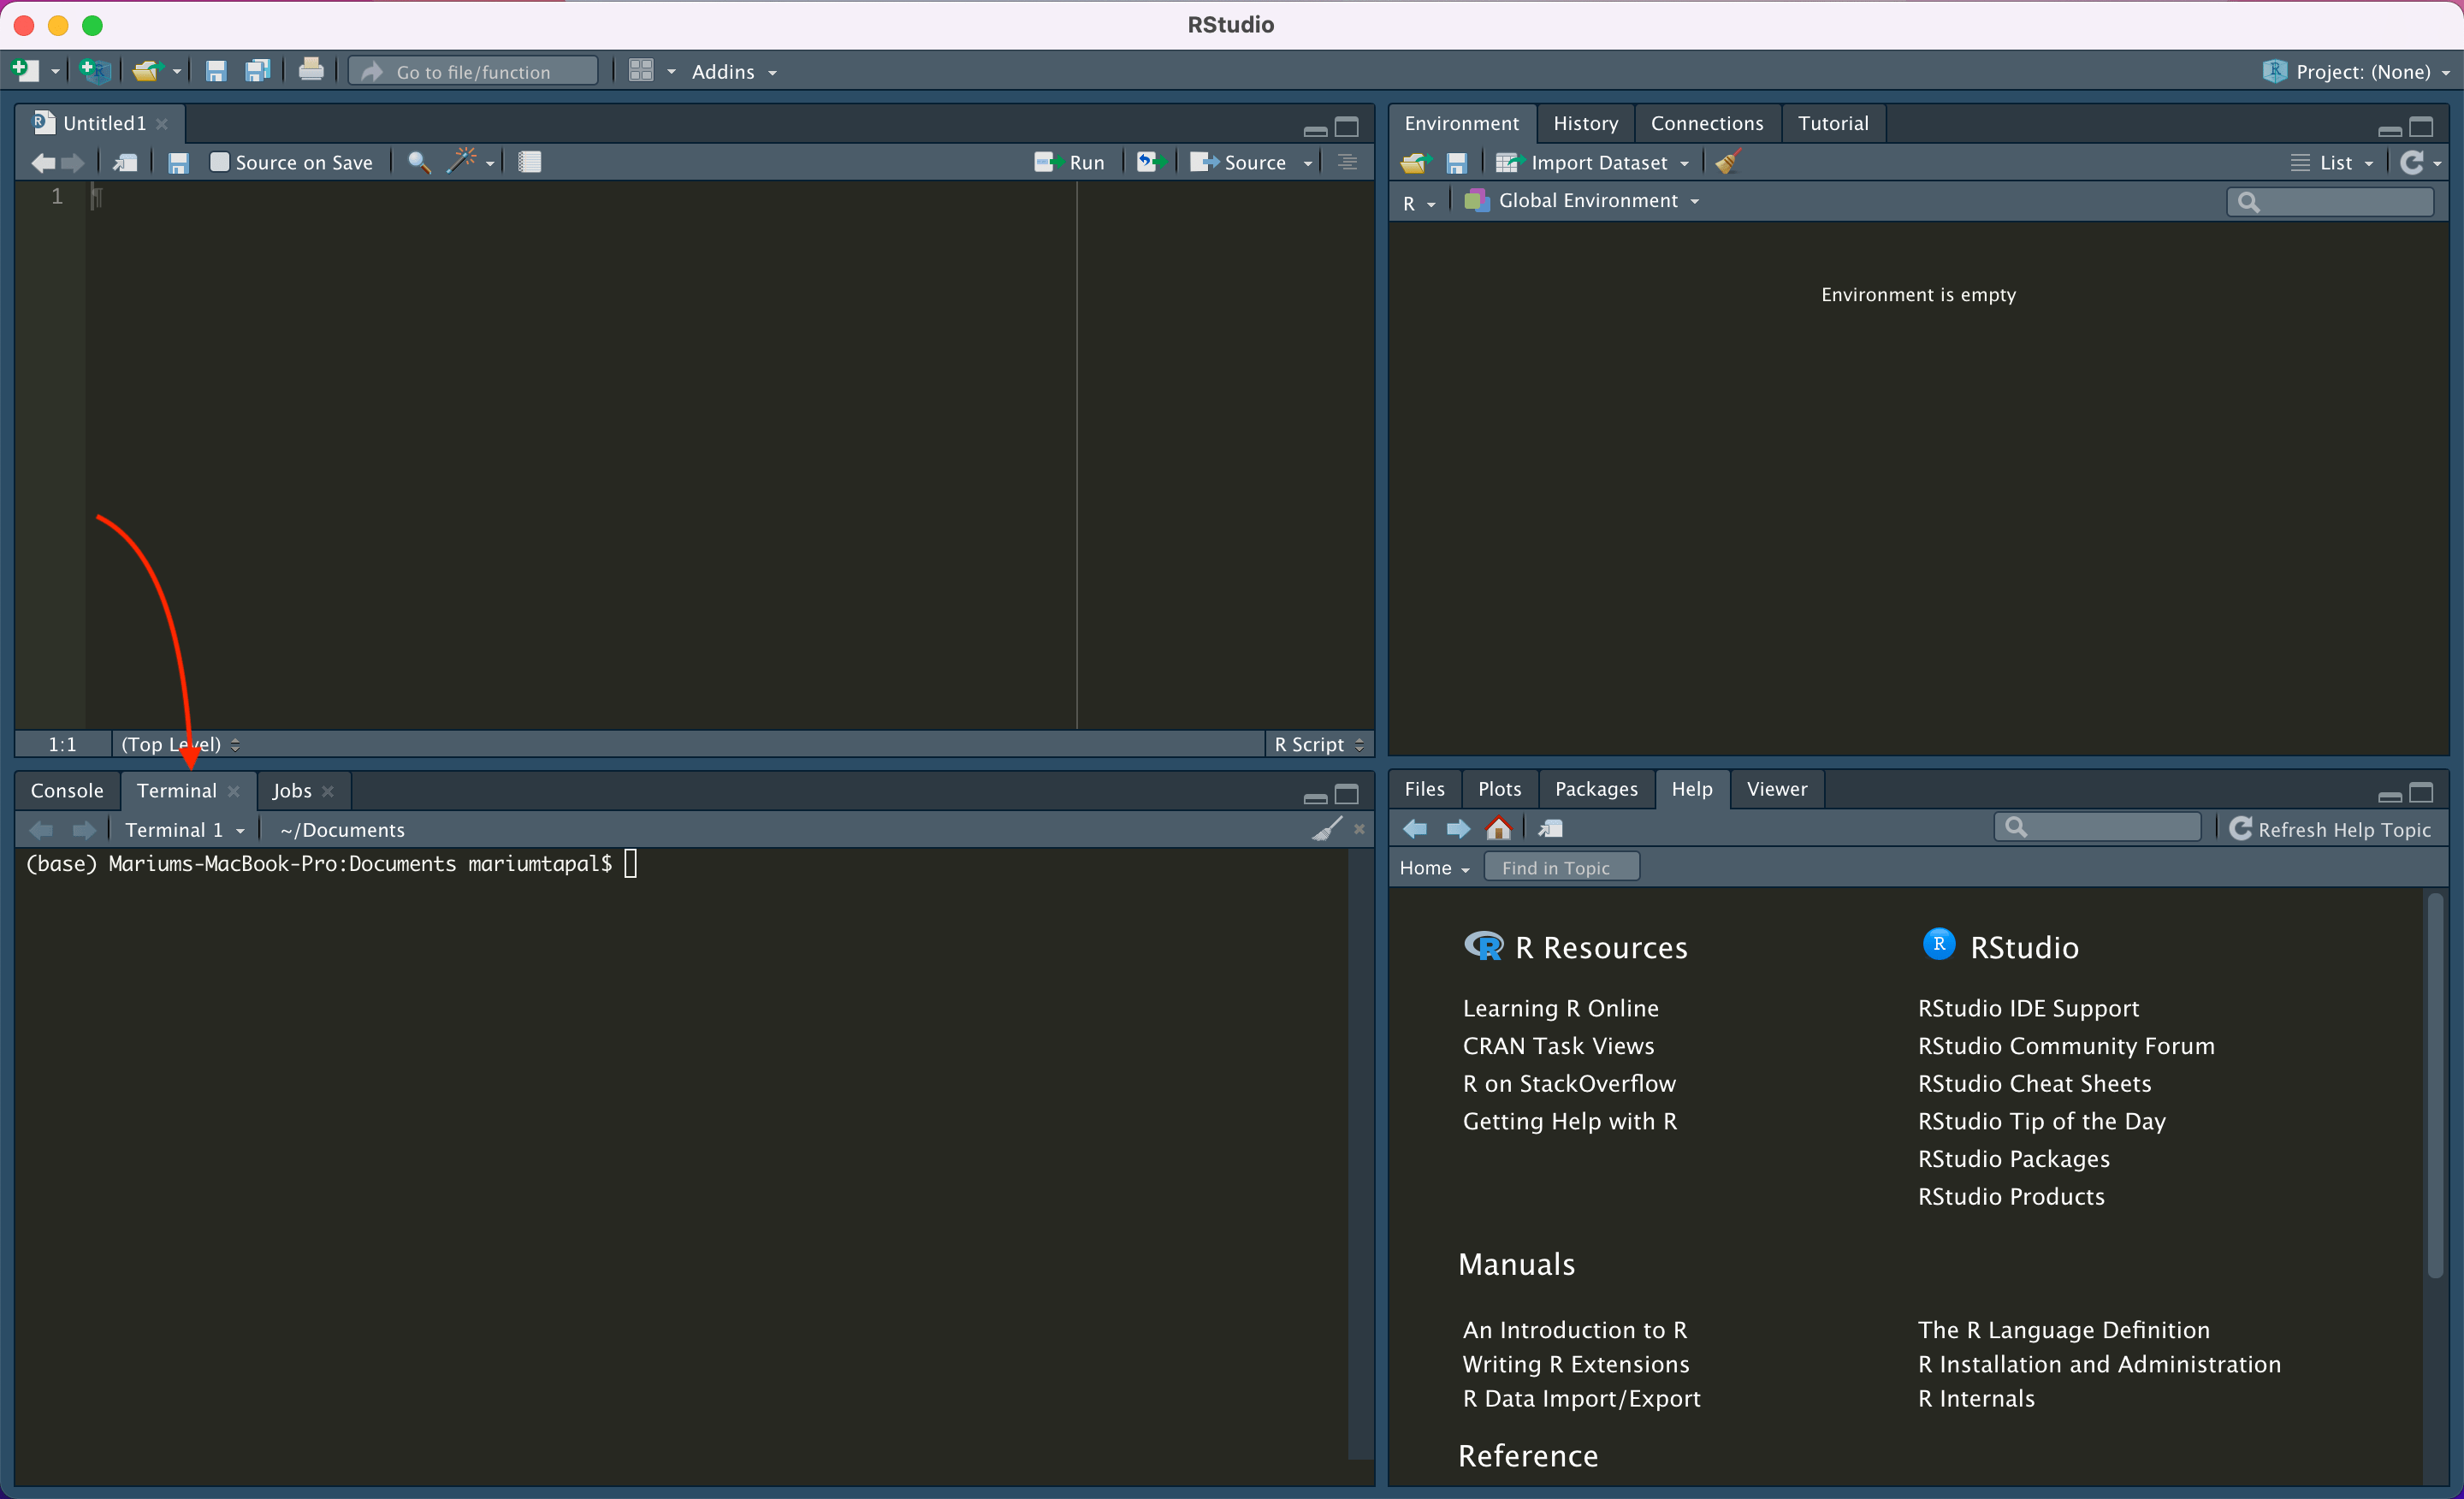
Task: Click the re-run previous code icon
Action: tap(1149, 162)
